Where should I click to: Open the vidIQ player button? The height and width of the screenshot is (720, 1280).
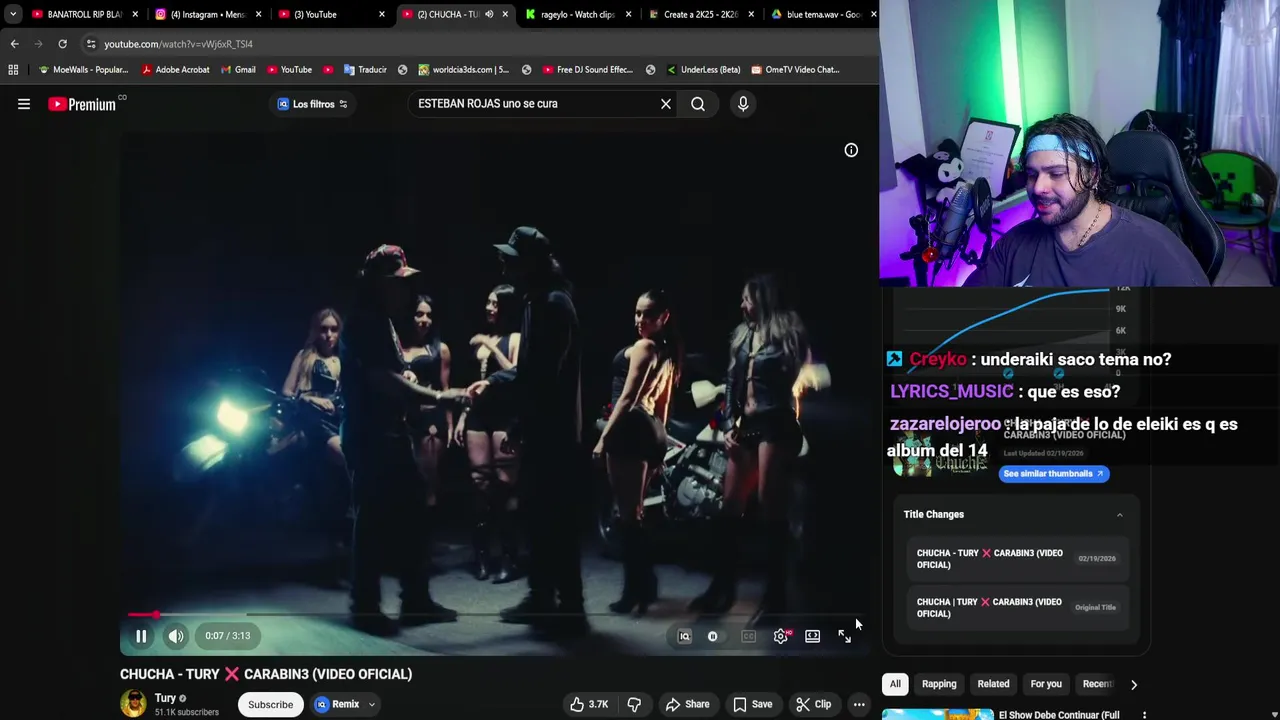pyautogui.click(x=684, y=636)
